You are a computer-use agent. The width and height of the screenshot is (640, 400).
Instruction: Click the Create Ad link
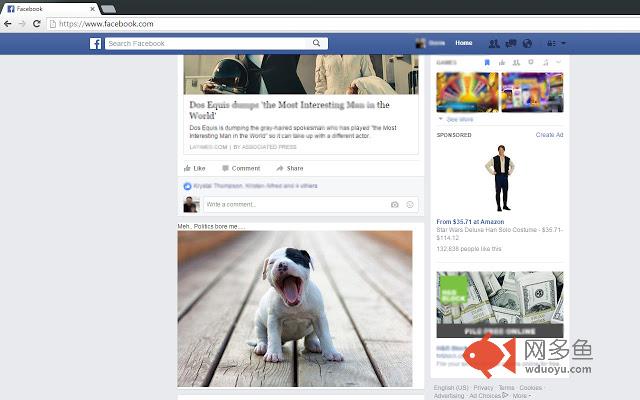pyautogui.click(x=549, y=135)
